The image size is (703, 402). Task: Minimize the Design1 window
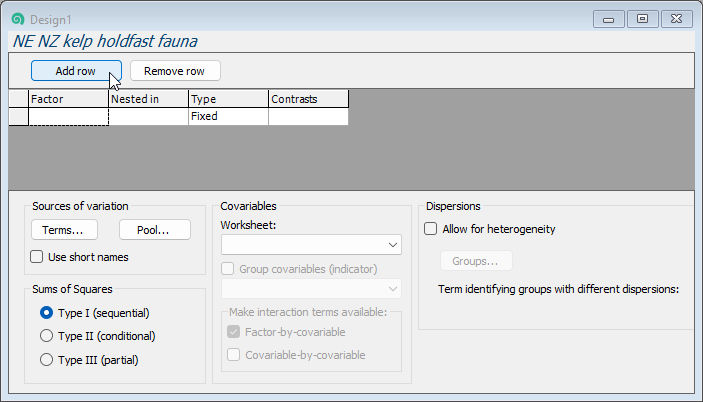(x=609, y=19)
